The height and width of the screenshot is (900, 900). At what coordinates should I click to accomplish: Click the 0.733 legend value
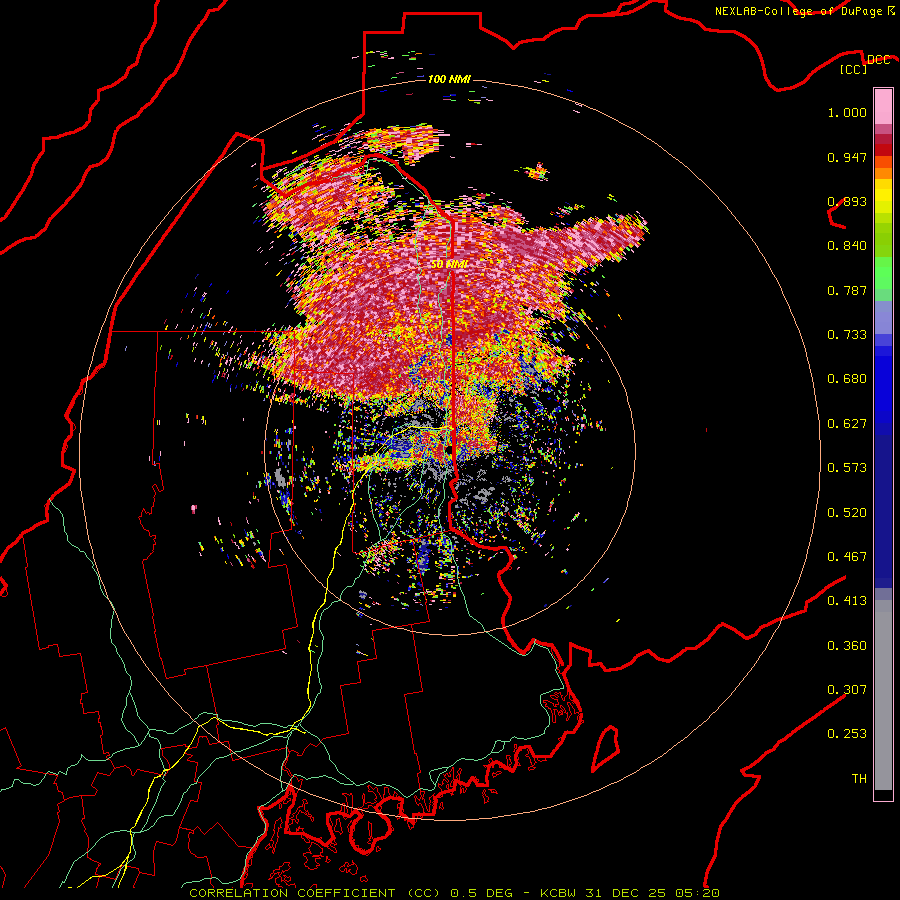[x=847, y=335]
